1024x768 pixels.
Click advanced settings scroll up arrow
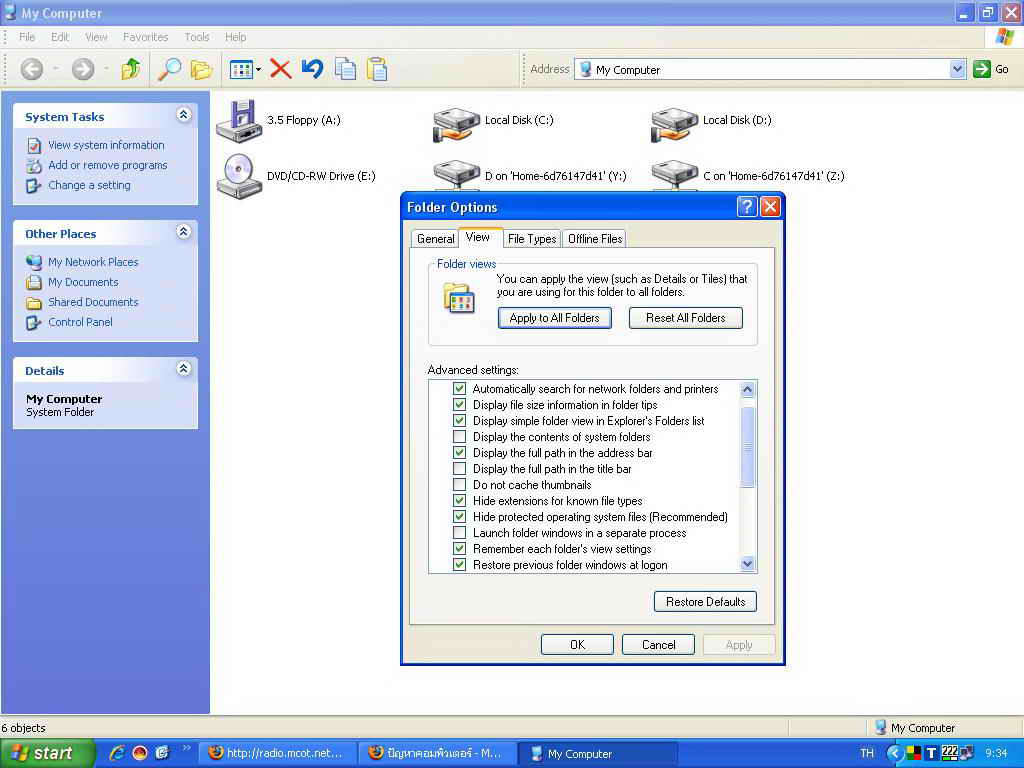click(748, 390)
